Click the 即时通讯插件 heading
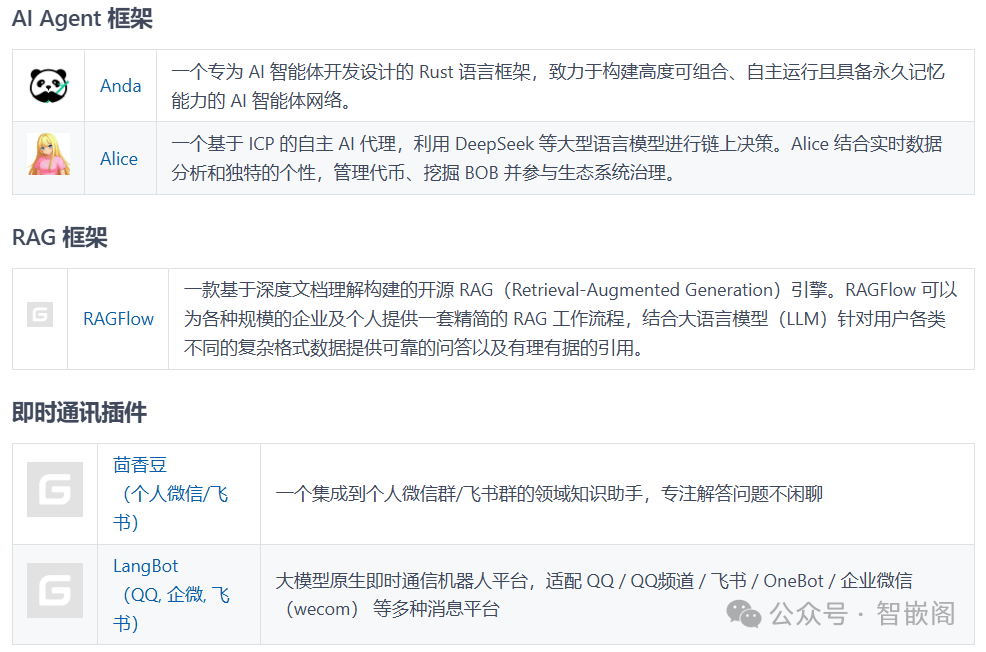Screen dimensions: 986x652 (79, 412)
